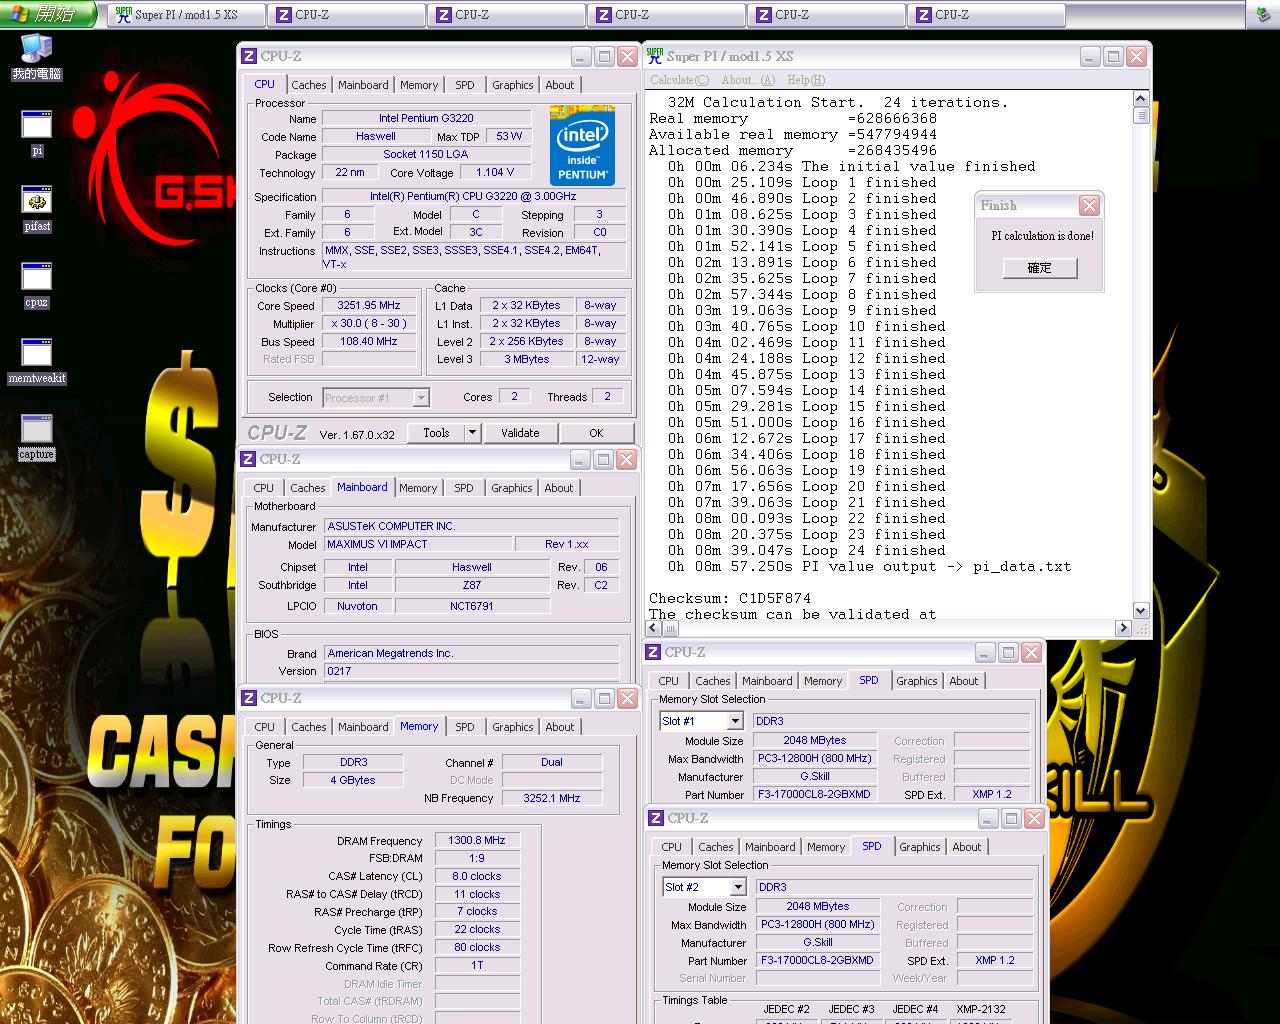Click the Checksum C1D5F874 line
Screen dimensions: 1280x1024
[730, 598]
